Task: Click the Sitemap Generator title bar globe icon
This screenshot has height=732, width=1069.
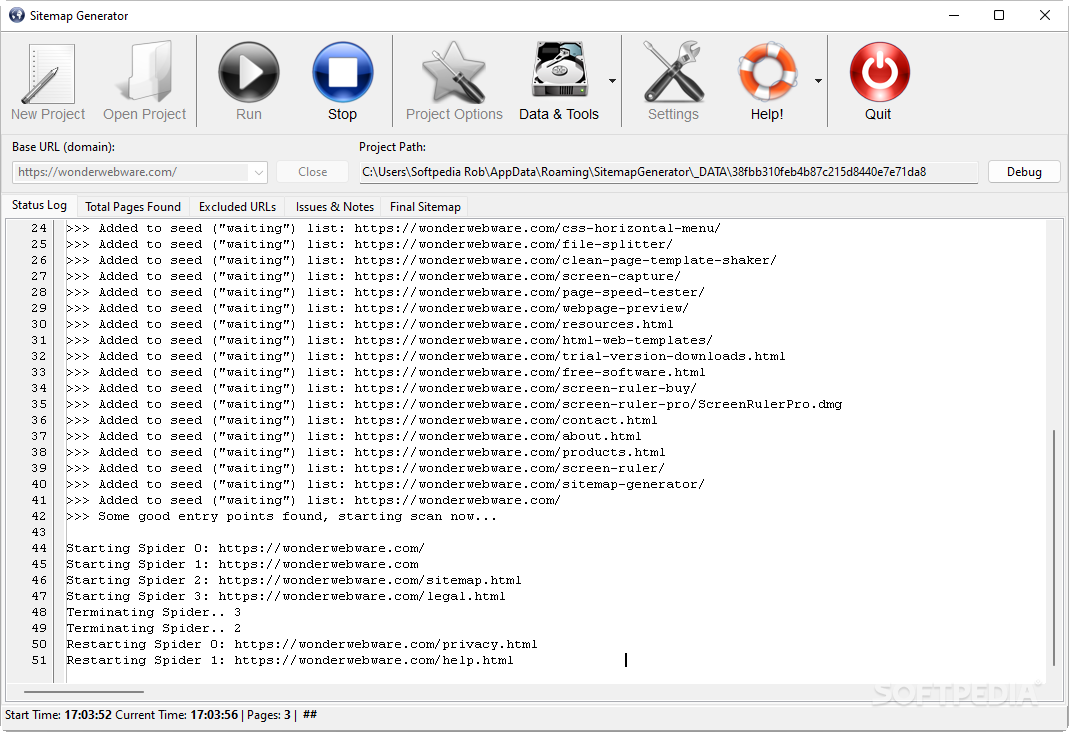Action: pos(16,15)
